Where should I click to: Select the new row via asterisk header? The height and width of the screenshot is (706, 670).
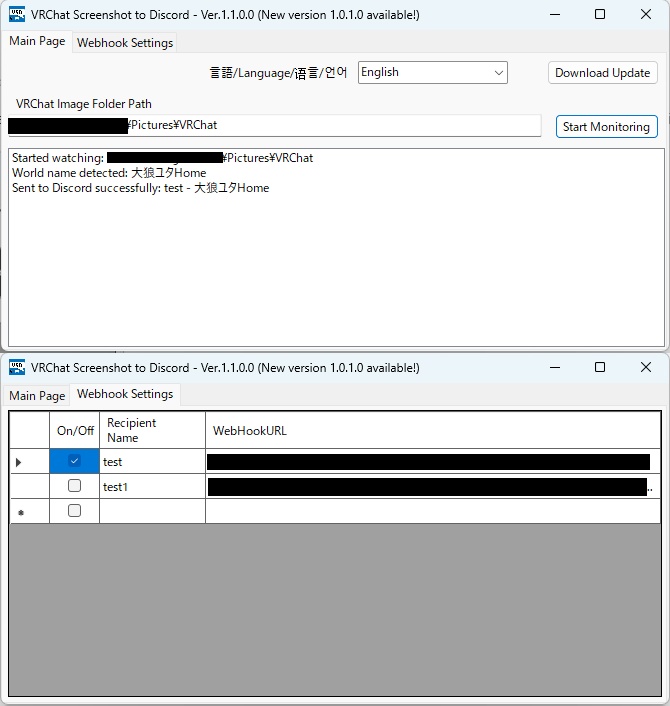(x=30, y=511)
